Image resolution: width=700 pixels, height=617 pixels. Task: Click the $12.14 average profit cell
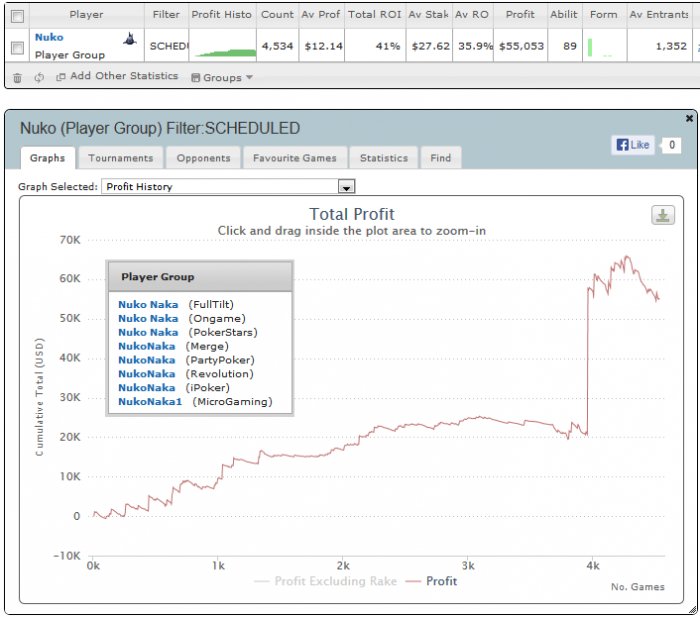coord(323,46)
